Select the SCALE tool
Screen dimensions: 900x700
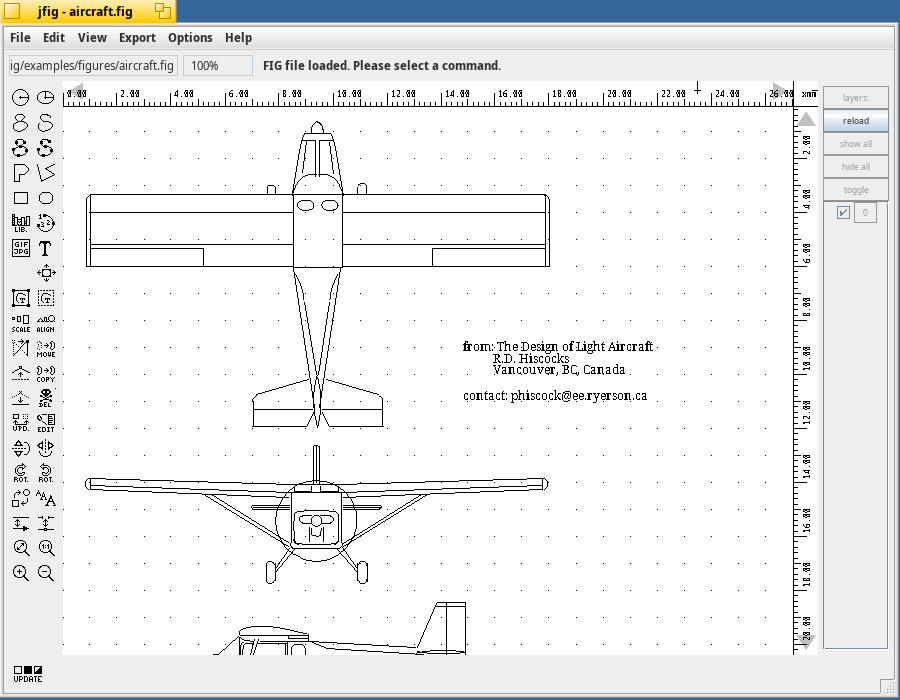[x=21, y=324]
